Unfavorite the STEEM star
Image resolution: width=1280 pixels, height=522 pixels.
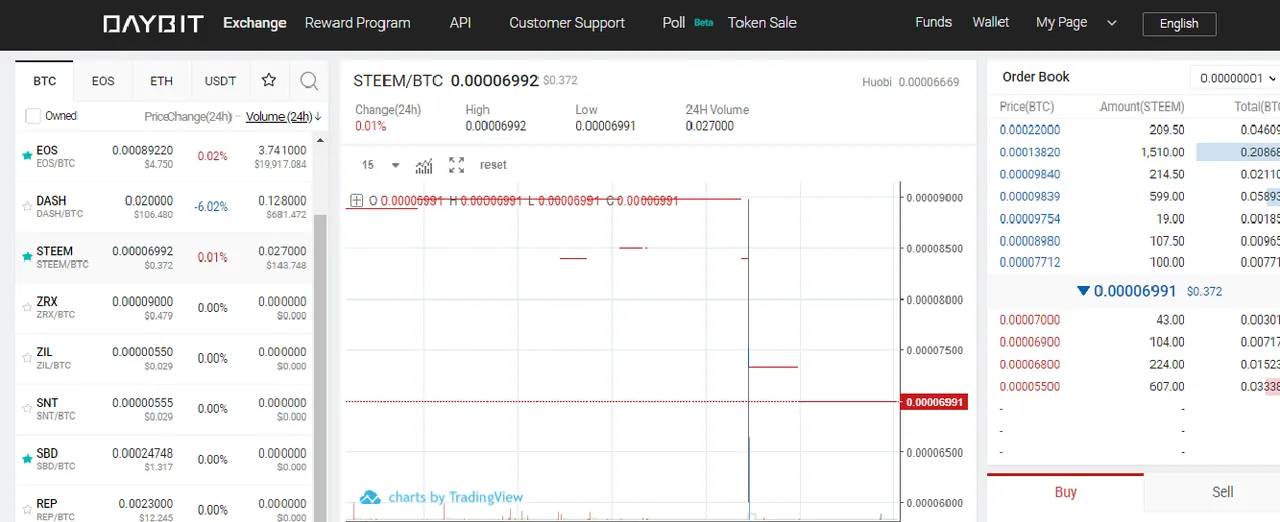[27, 257]
